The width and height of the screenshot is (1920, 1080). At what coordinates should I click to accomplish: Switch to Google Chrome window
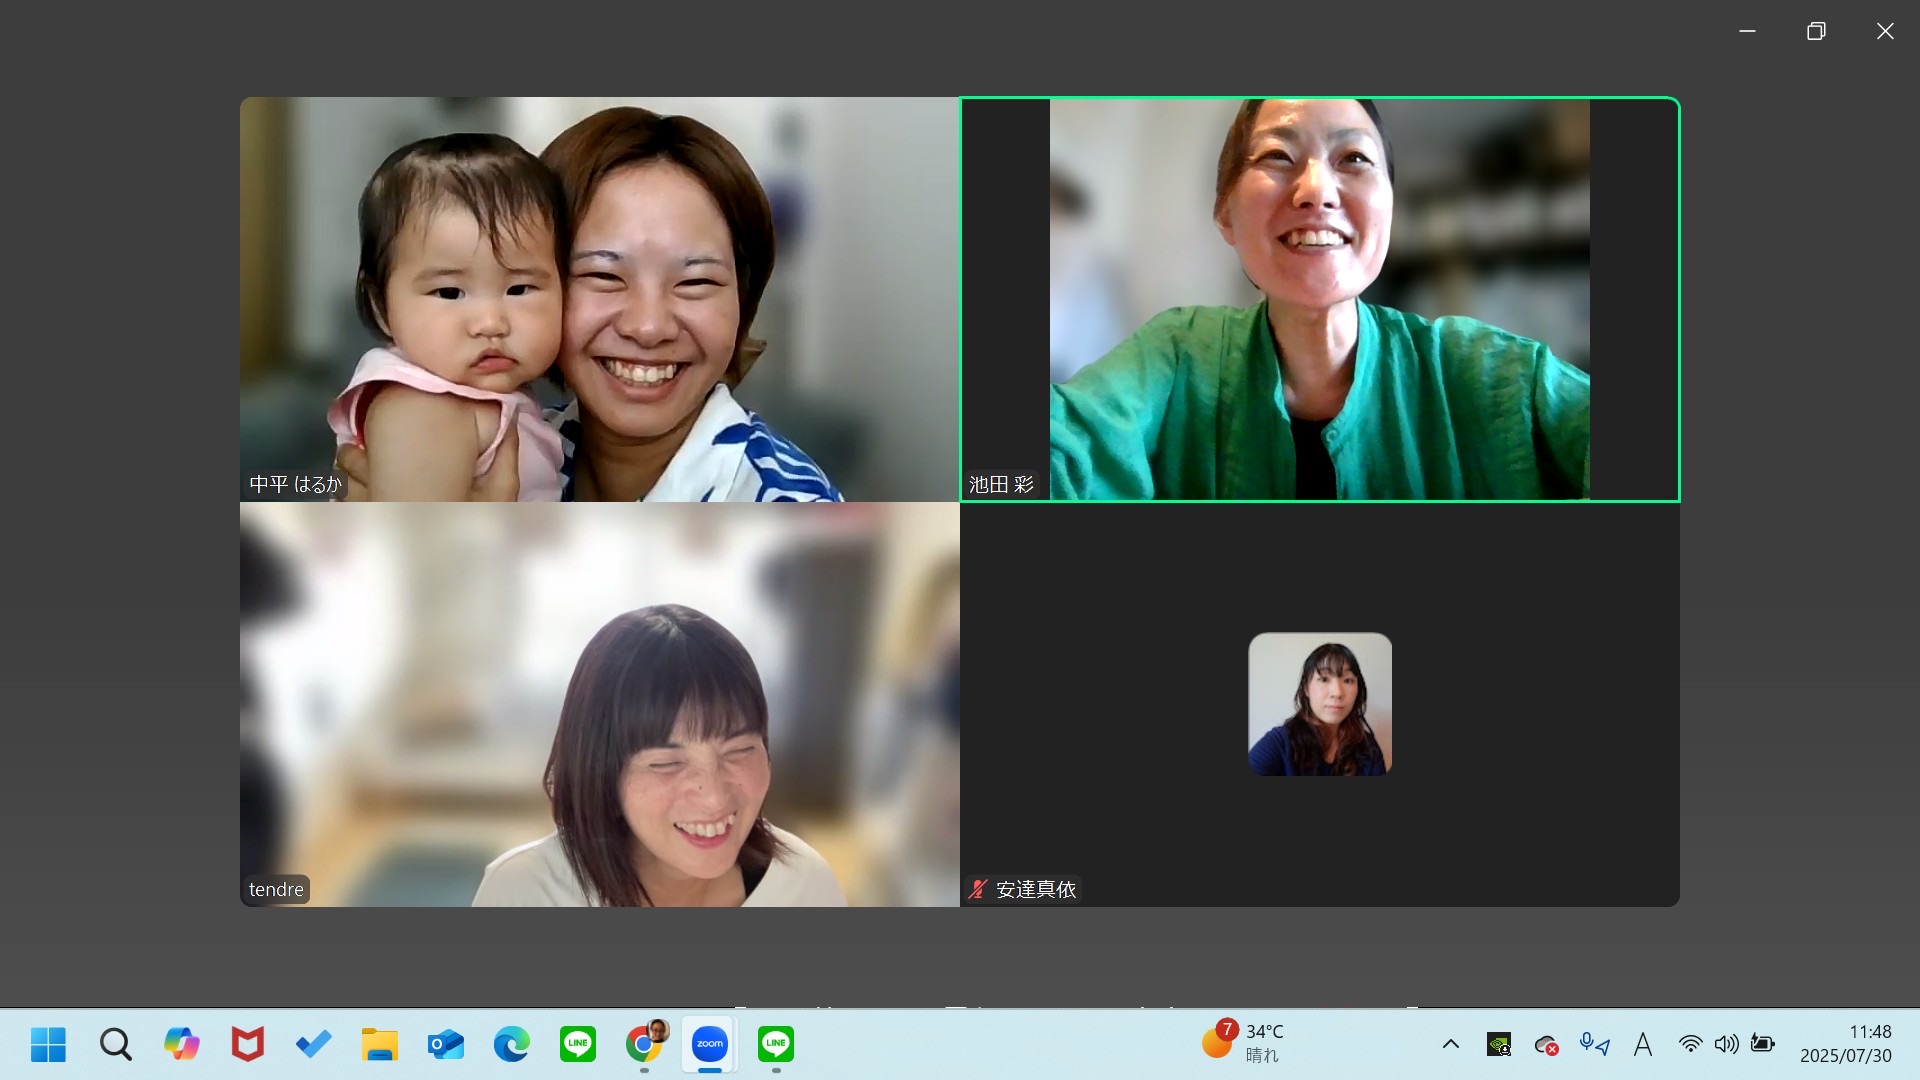(x=645, y=1044)
